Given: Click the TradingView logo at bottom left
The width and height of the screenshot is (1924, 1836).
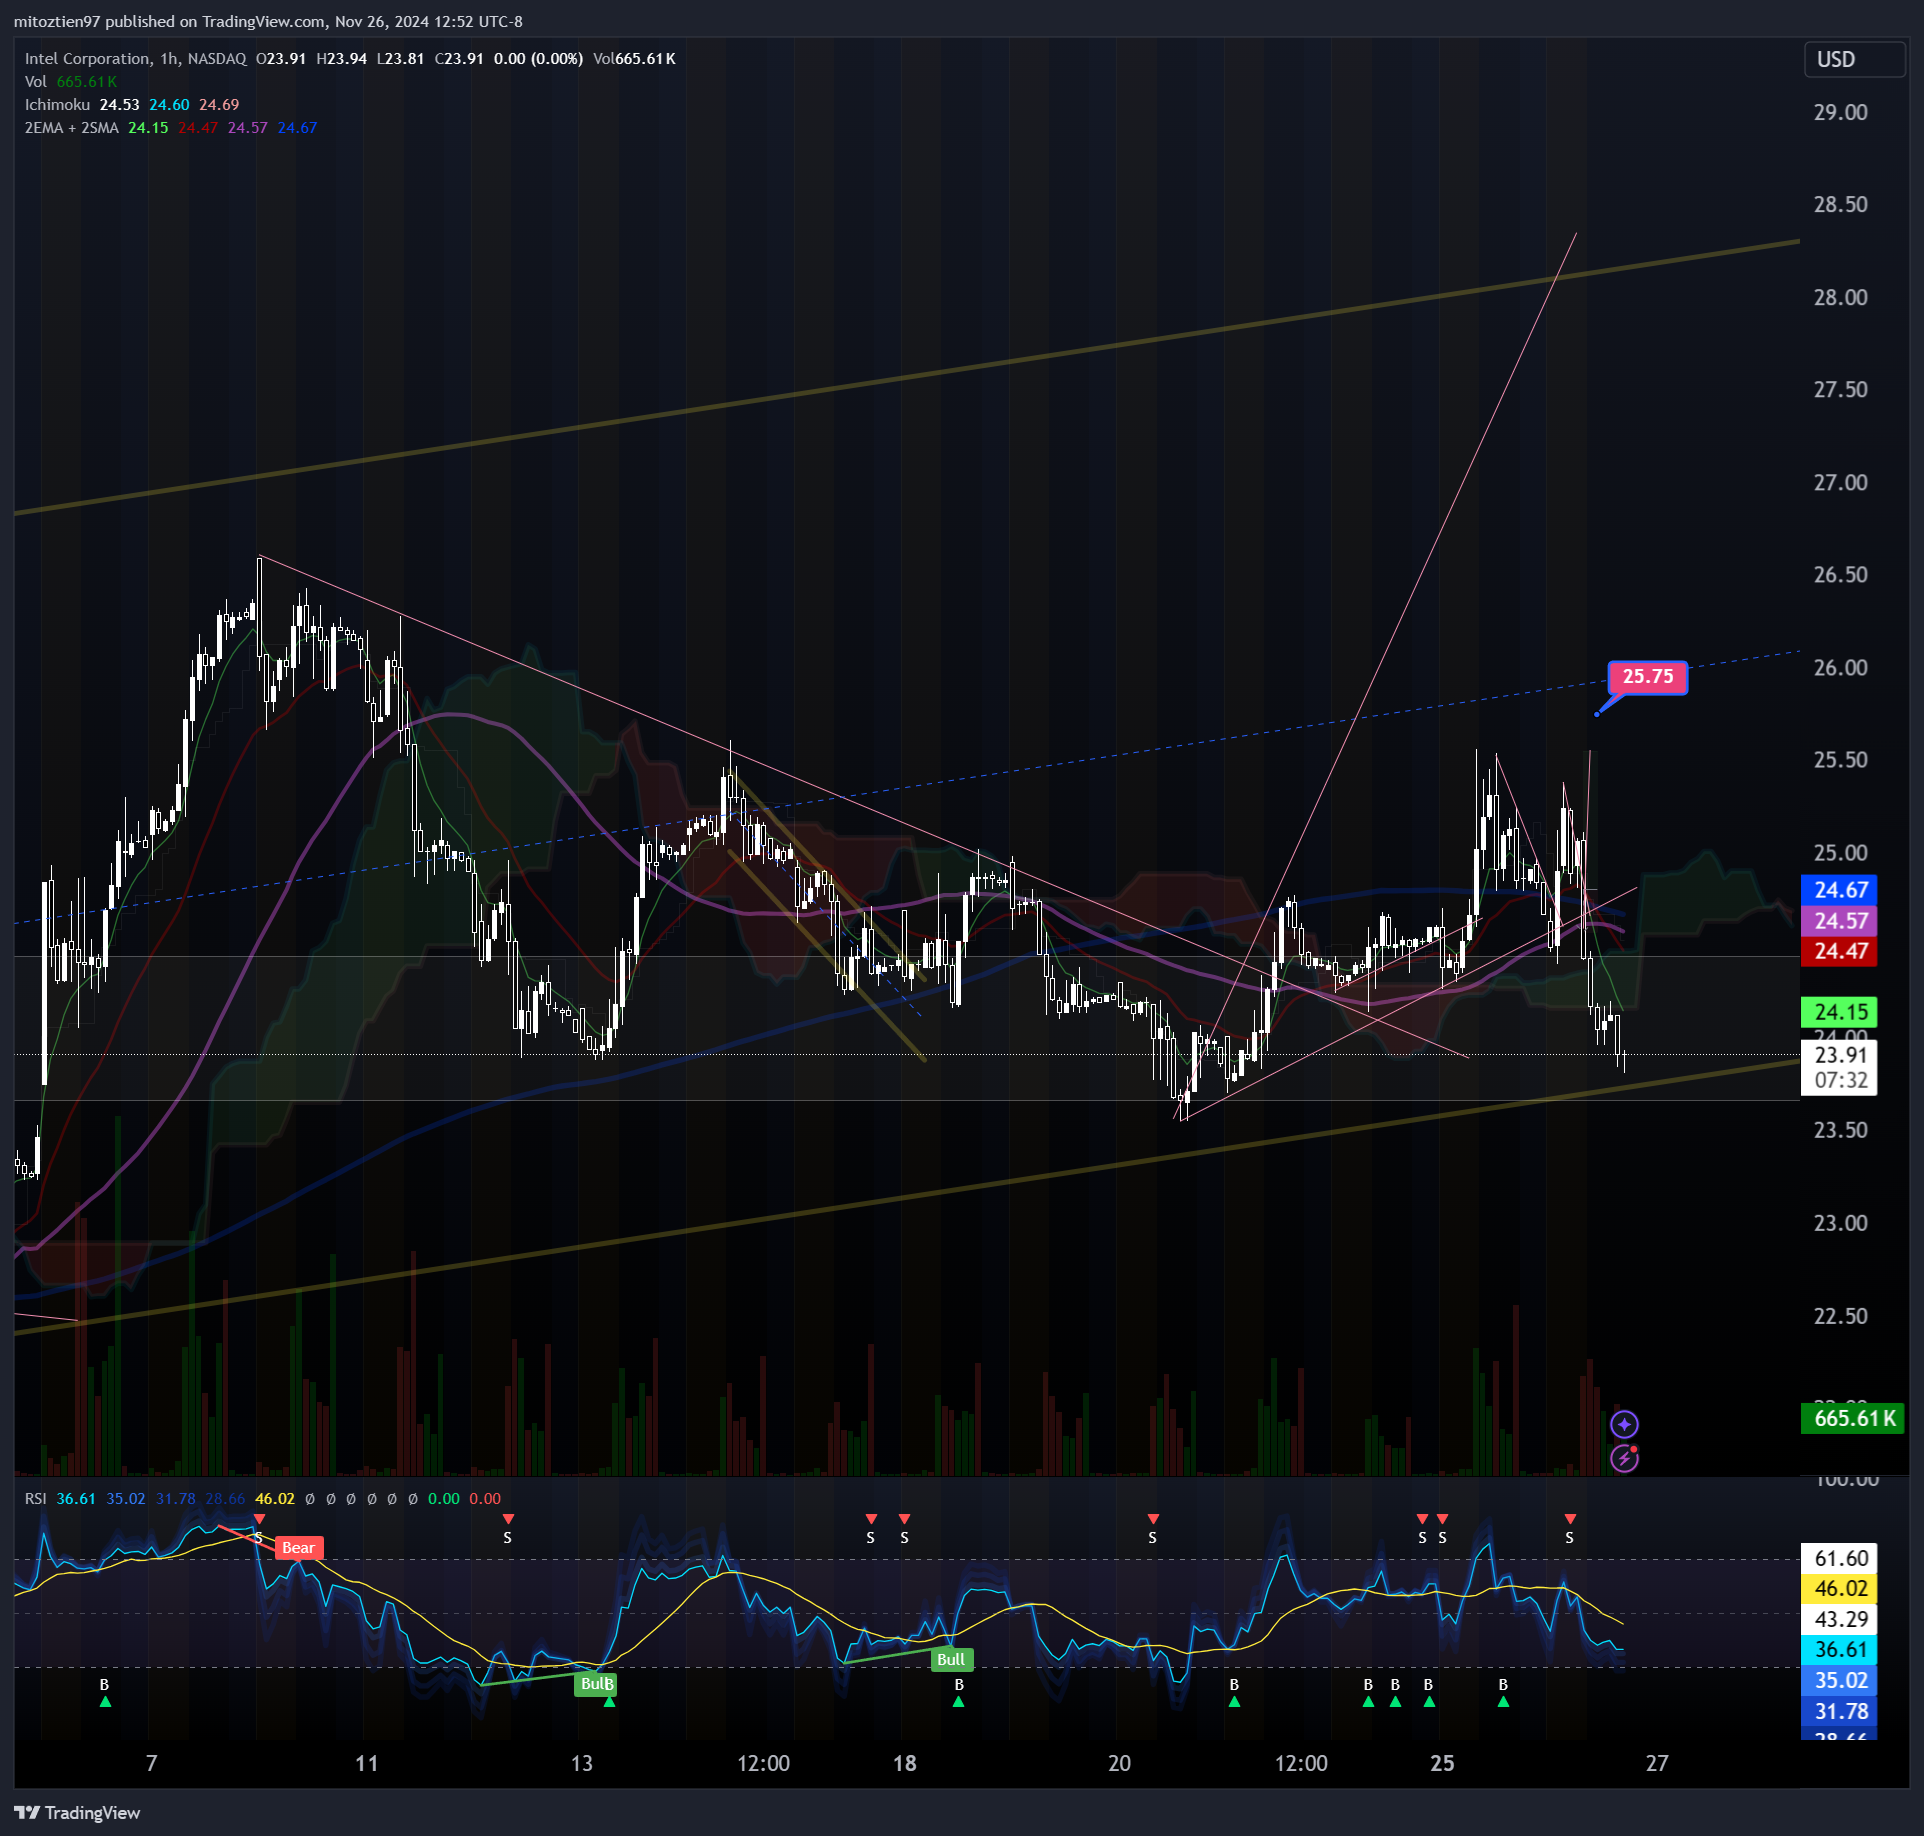Looking at the screenshot, I should 77,1813.
